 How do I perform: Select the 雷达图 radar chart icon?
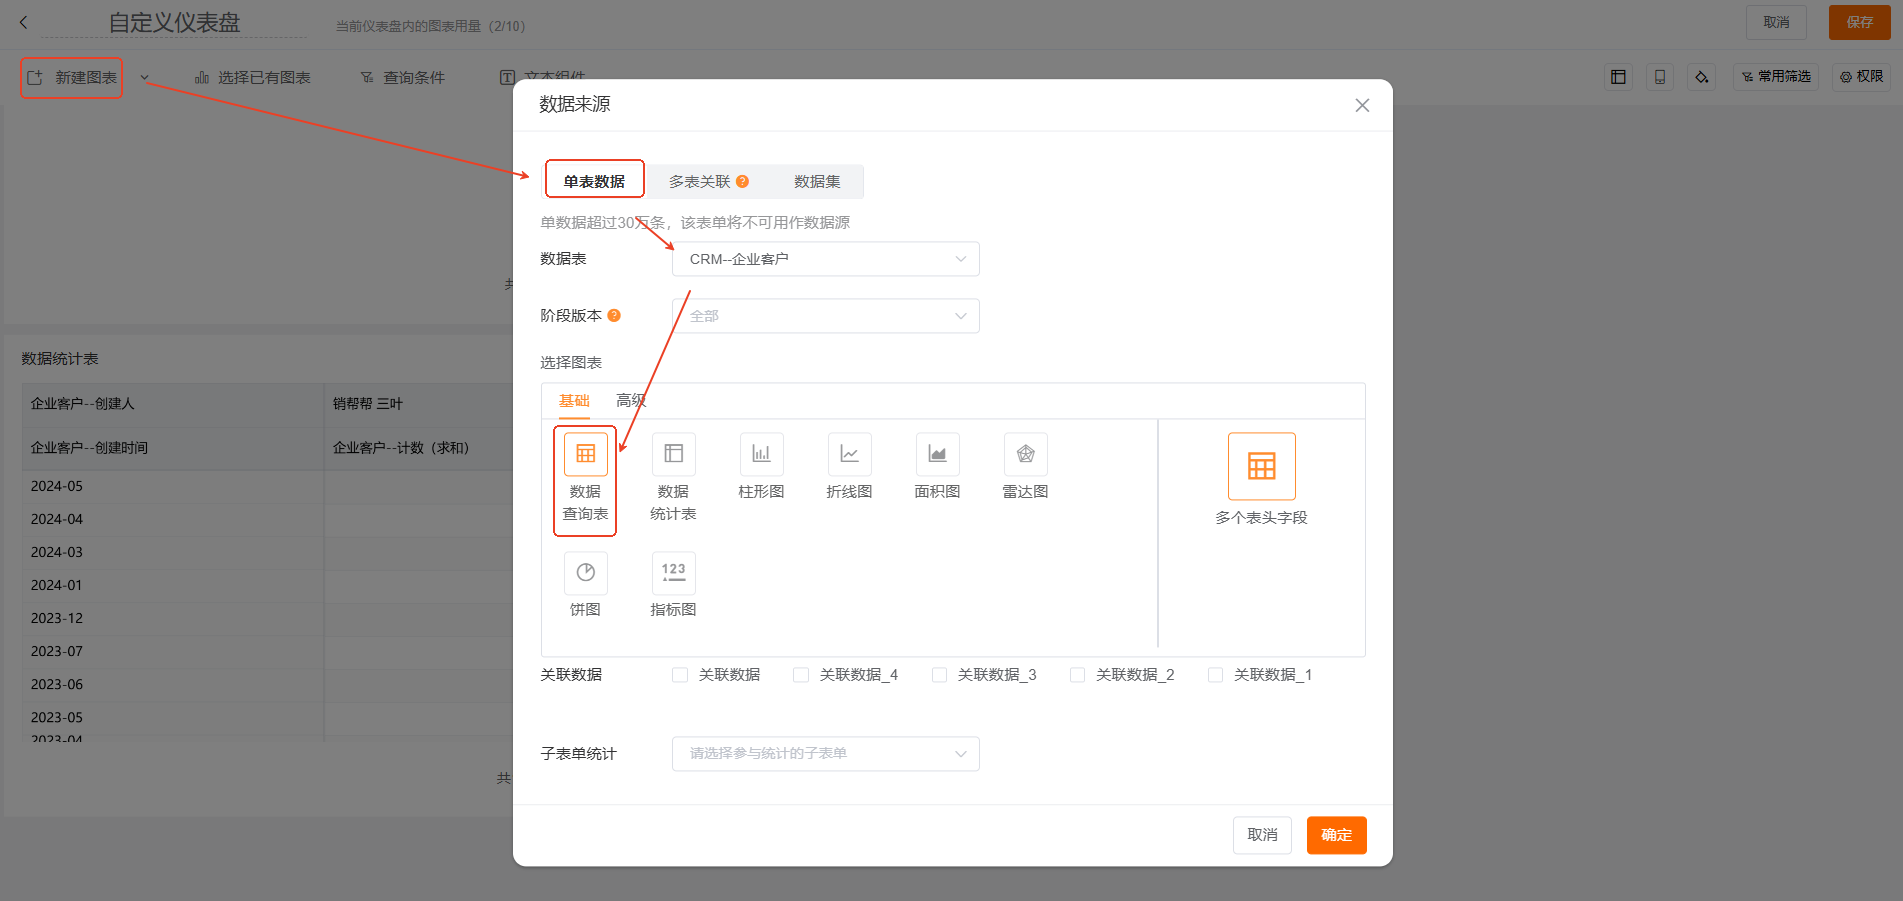tap(1025, 455)
